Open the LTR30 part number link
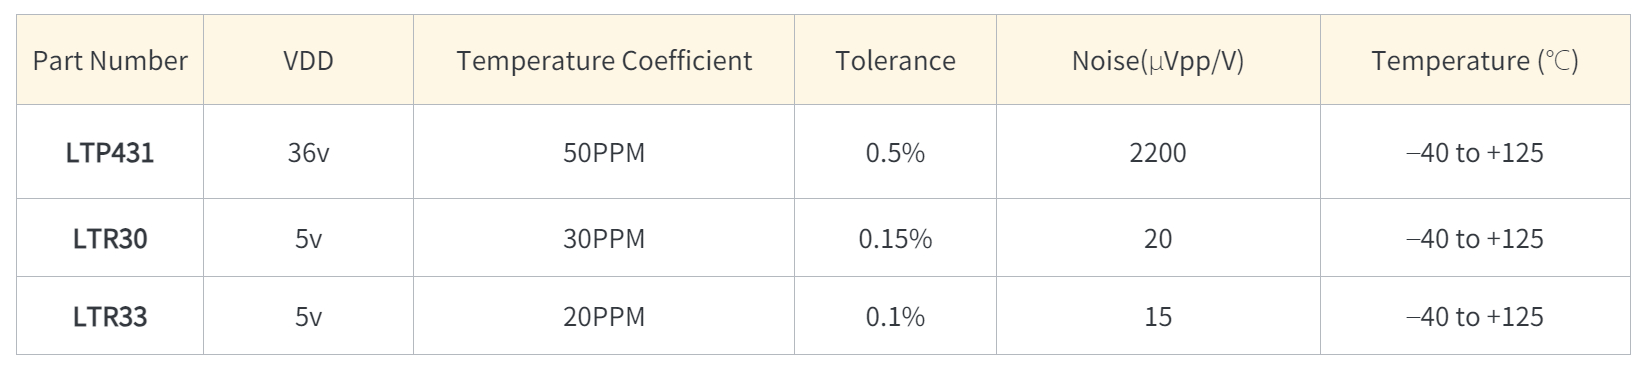The height and width of the screenshot is (368, 1641). point(110,239)
